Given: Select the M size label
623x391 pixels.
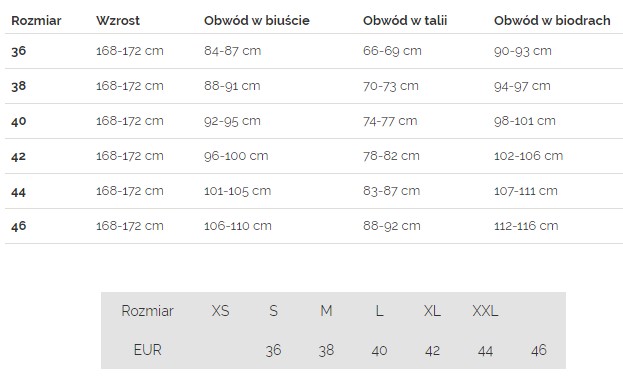Looking at the screenshot, I should coord(326,310).
